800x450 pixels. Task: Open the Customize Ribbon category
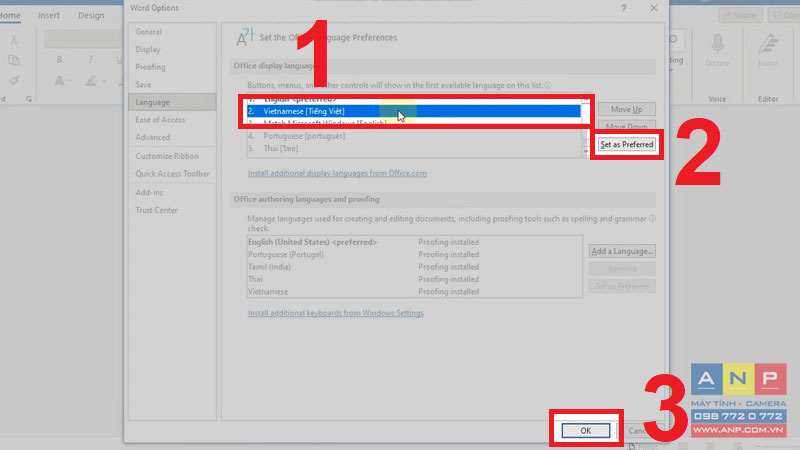[167, 156]
